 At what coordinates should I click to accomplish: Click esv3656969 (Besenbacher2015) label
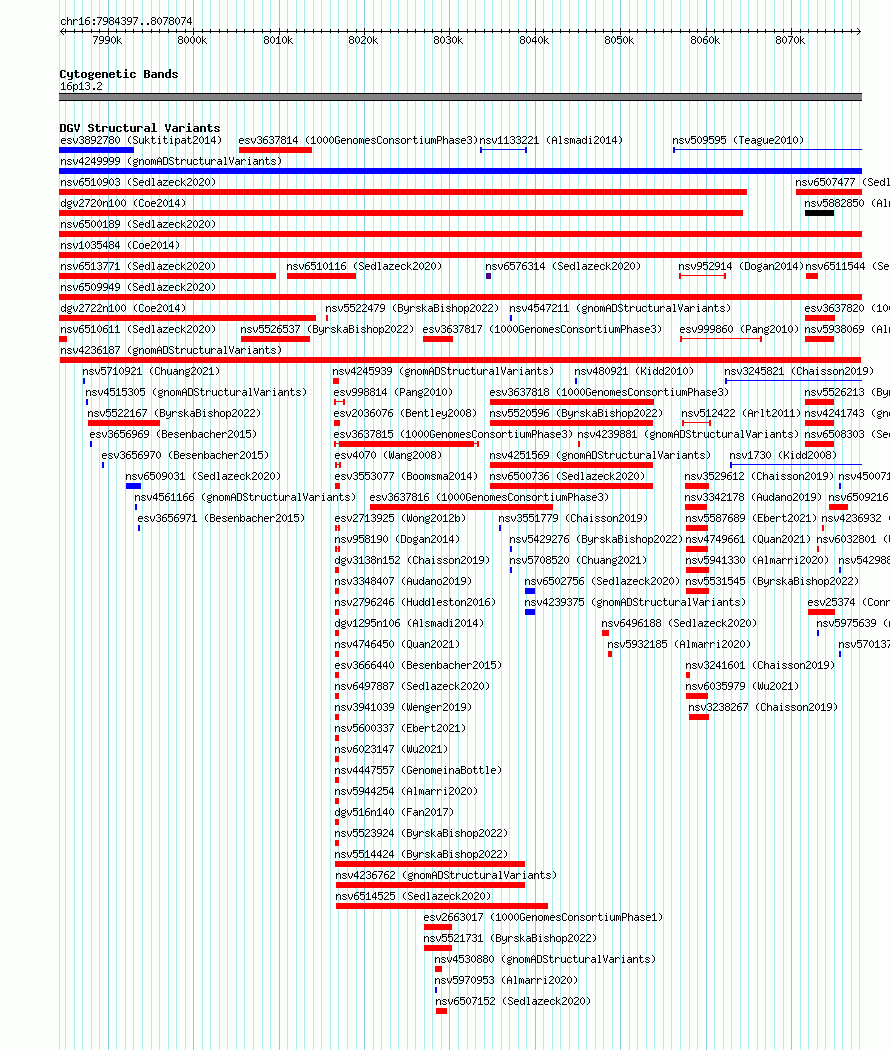(173, 434)
